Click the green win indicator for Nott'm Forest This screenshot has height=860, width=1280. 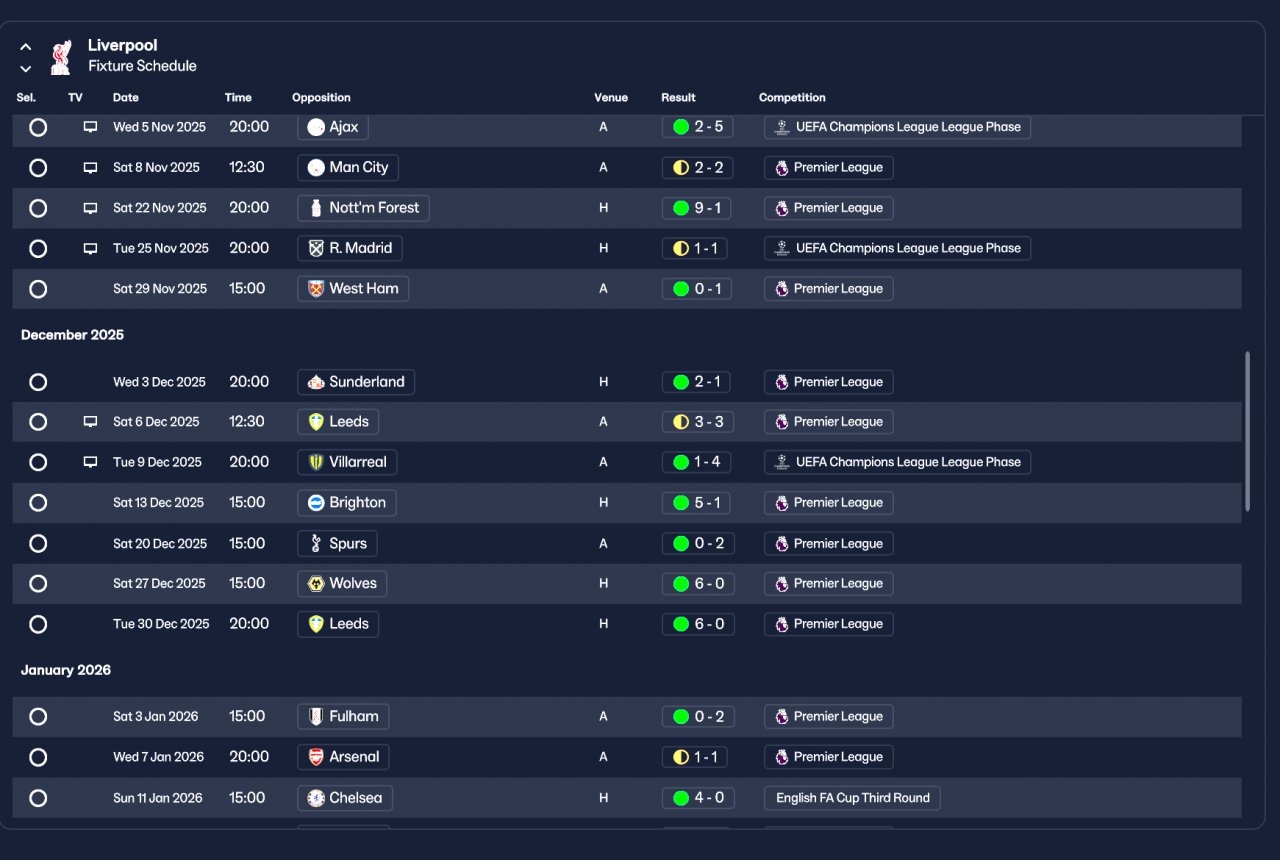point(681,208)
